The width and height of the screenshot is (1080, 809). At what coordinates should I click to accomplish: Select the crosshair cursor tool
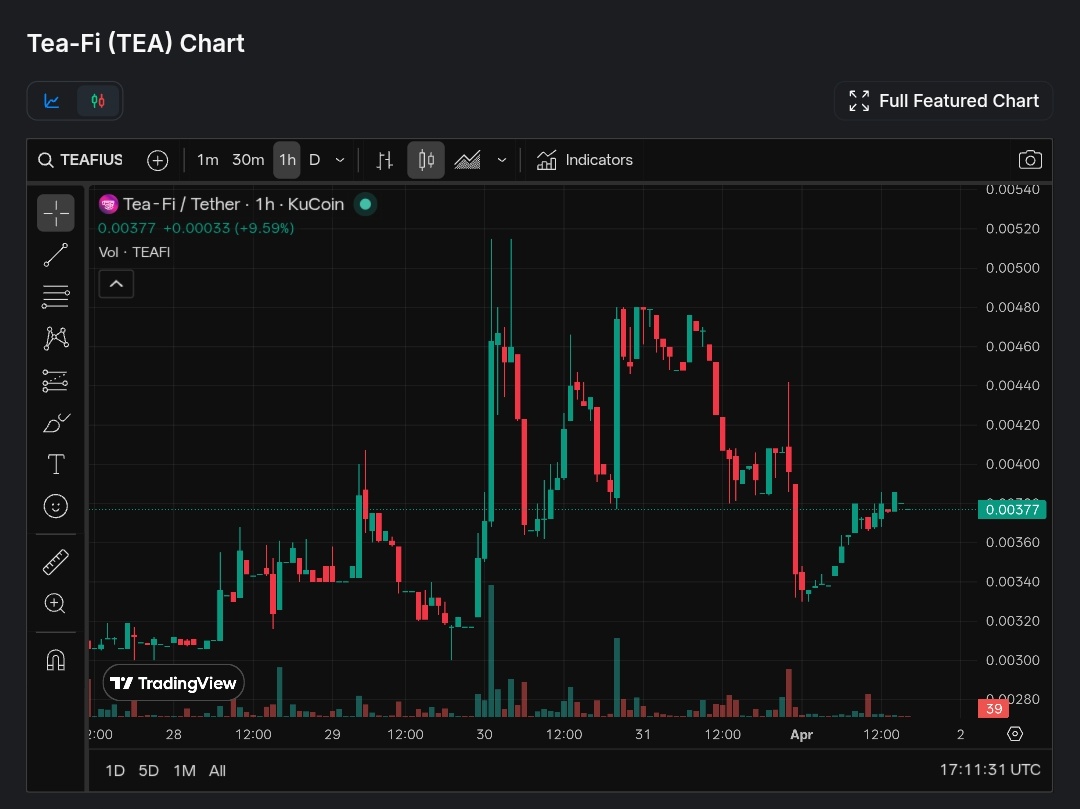coord(56,213)
